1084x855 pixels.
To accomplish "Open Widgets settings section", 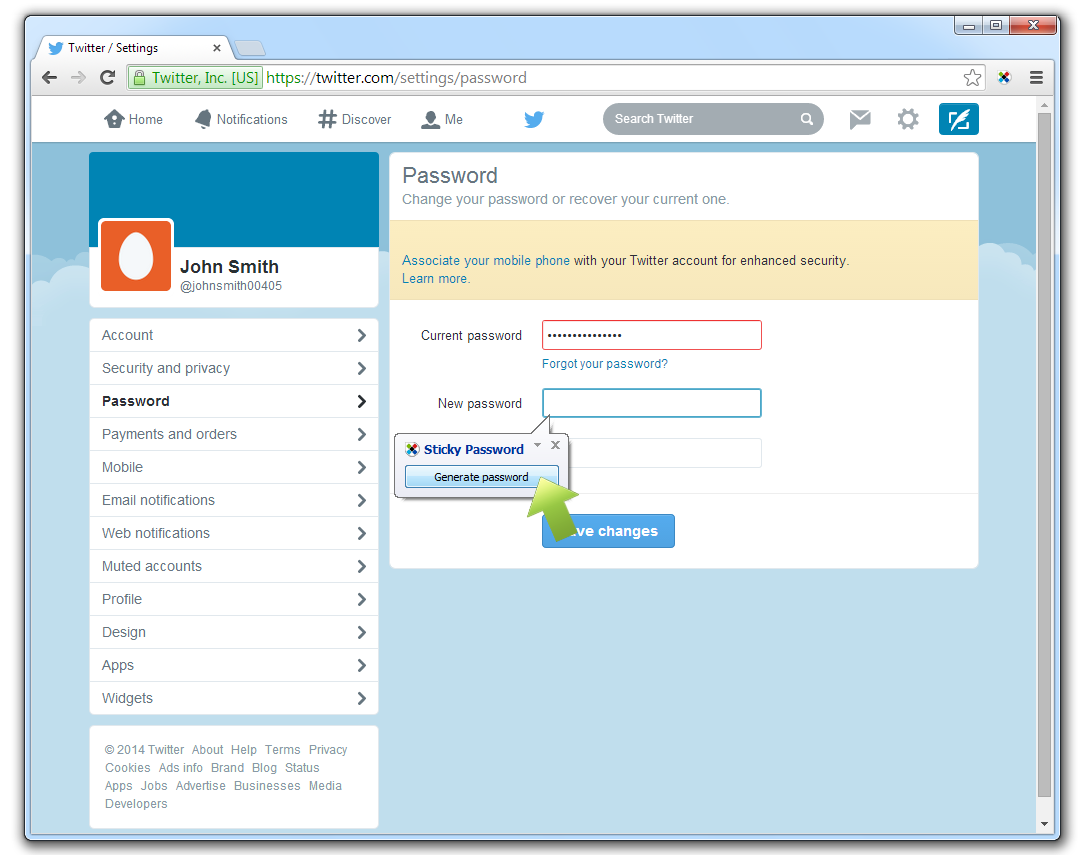I will point(234,698).
